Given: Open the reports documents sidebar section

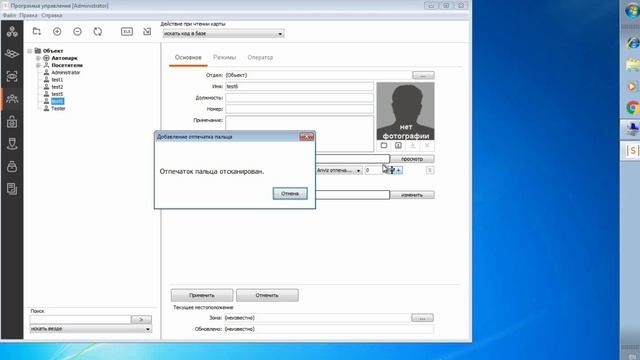Looking at the screenshot, I should (12, 189).
